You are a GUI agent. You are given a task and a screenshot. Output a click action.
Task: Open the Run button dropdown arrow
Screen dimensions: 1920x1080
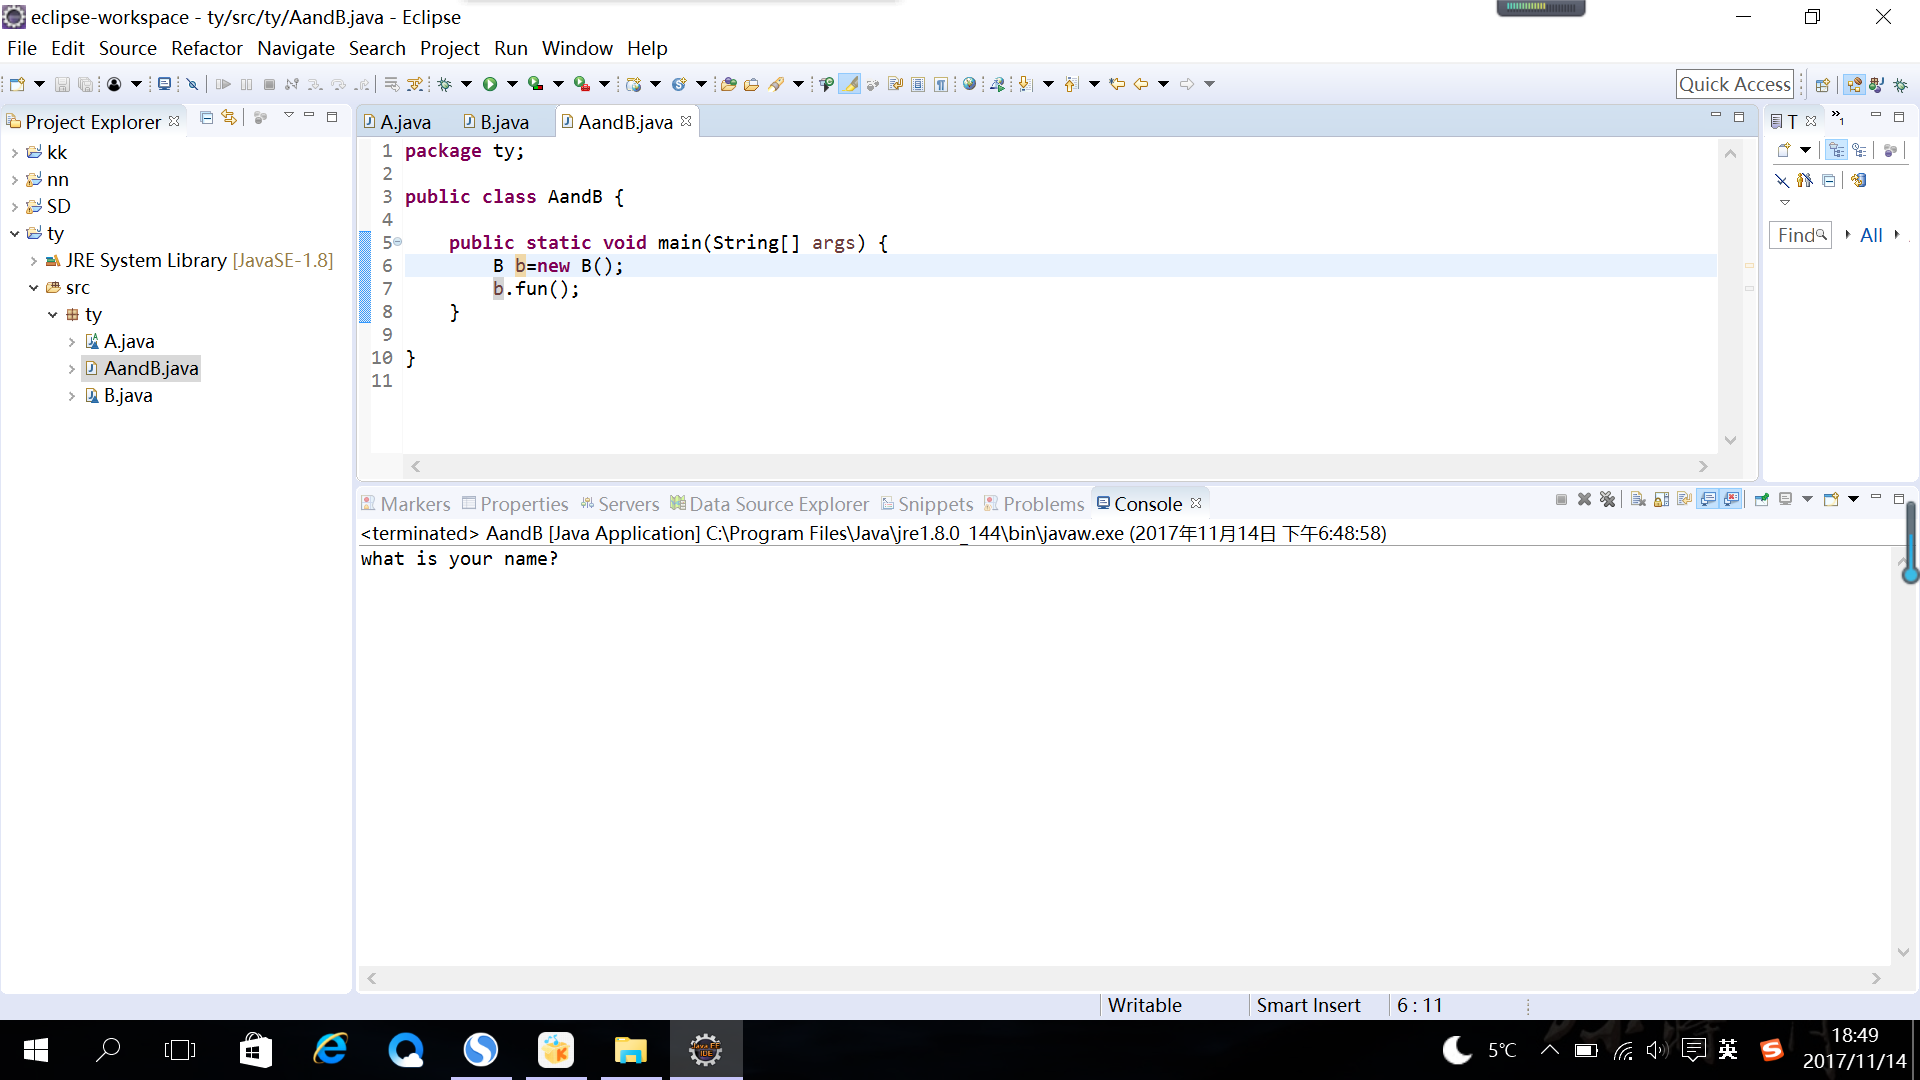(512, 84)
